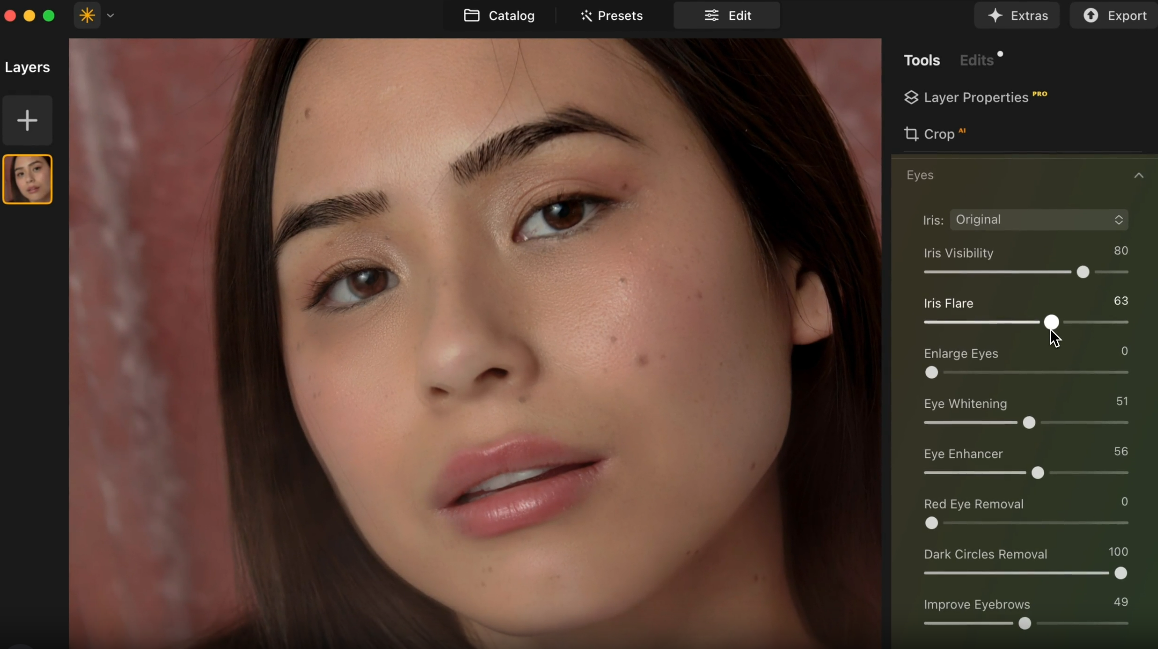Switch to the Presets tab
Image resolution: width=1158 pixels, height=649 pixels.
pos(612,16)
